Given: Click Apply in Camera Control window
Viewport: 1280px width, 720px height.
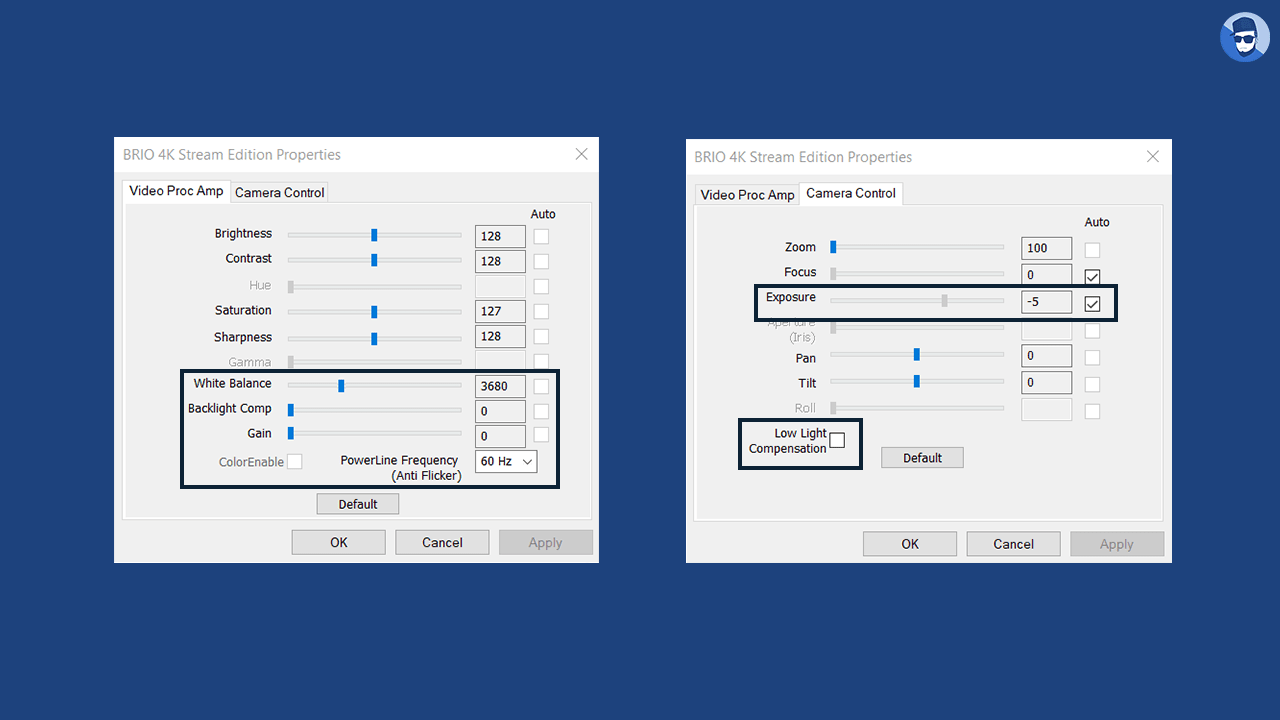Looking at the screenshot, I should click(x=1117, y=544).
